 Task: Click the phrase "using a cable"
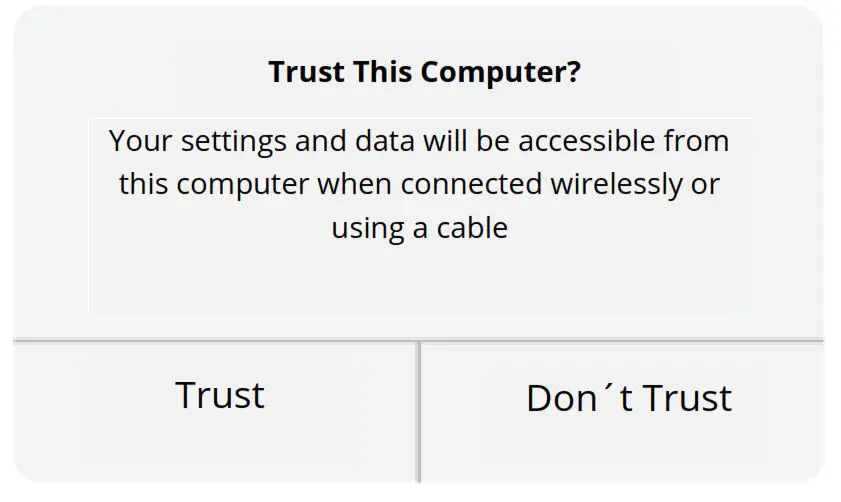(419, 228)
